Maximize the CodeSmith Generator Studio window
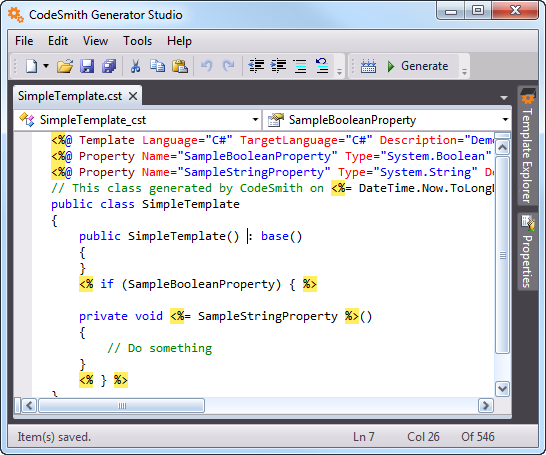Viewport: 546px width, 455px height. pyautogui.click(x=478, y=11)
